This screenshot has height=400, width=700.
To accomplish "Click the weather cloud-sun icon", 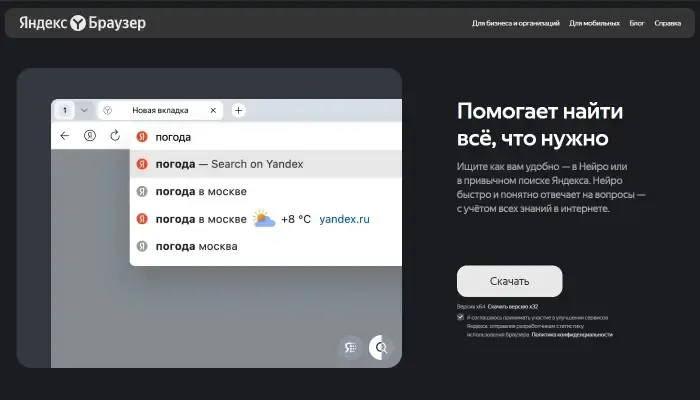I will click(x=264, y=218).
